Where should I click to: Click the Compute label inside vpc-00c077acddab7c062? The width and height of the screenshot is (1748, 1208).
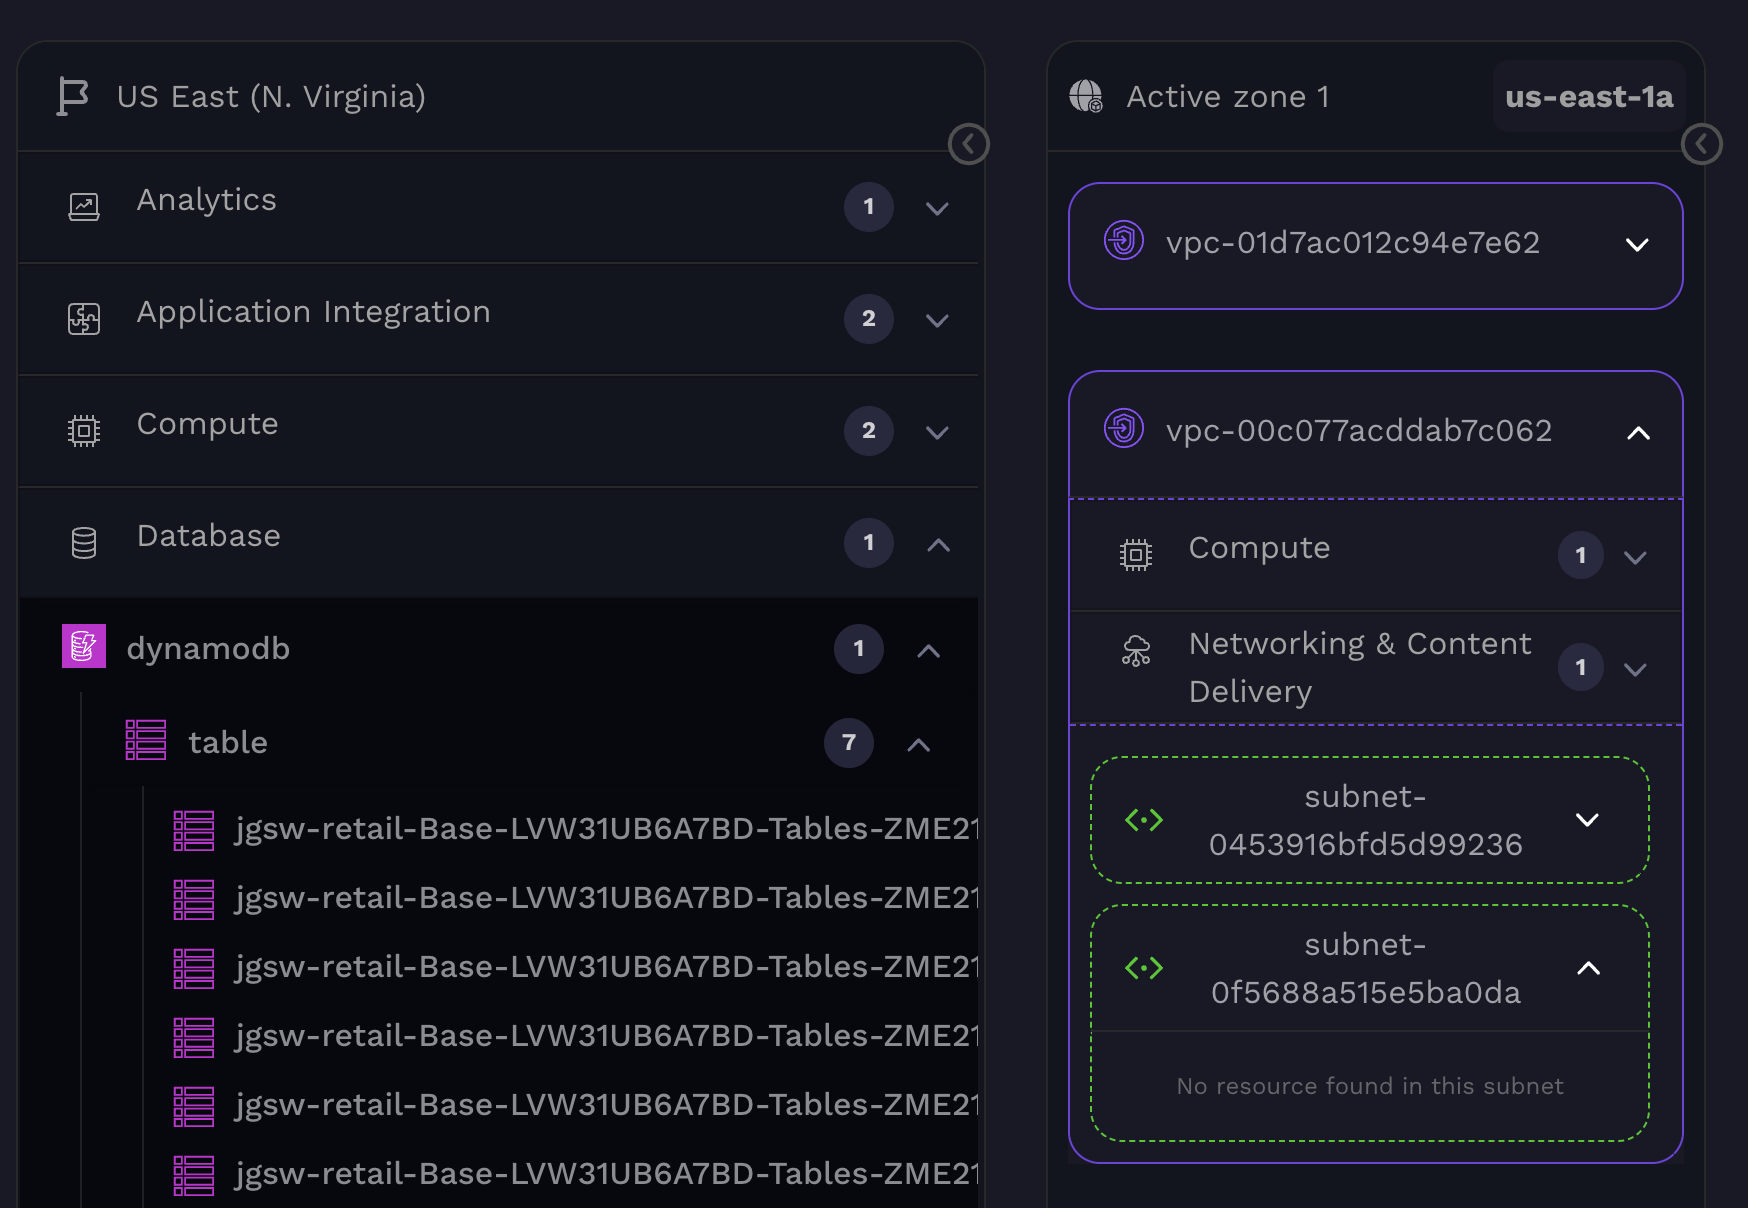[1260, 548]
